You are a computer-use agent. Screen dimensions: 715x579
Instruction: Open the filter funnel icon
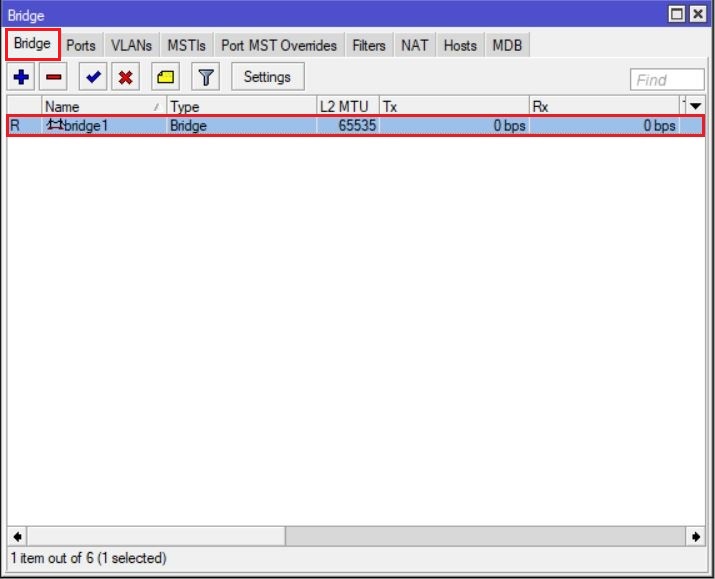(206, 77)
